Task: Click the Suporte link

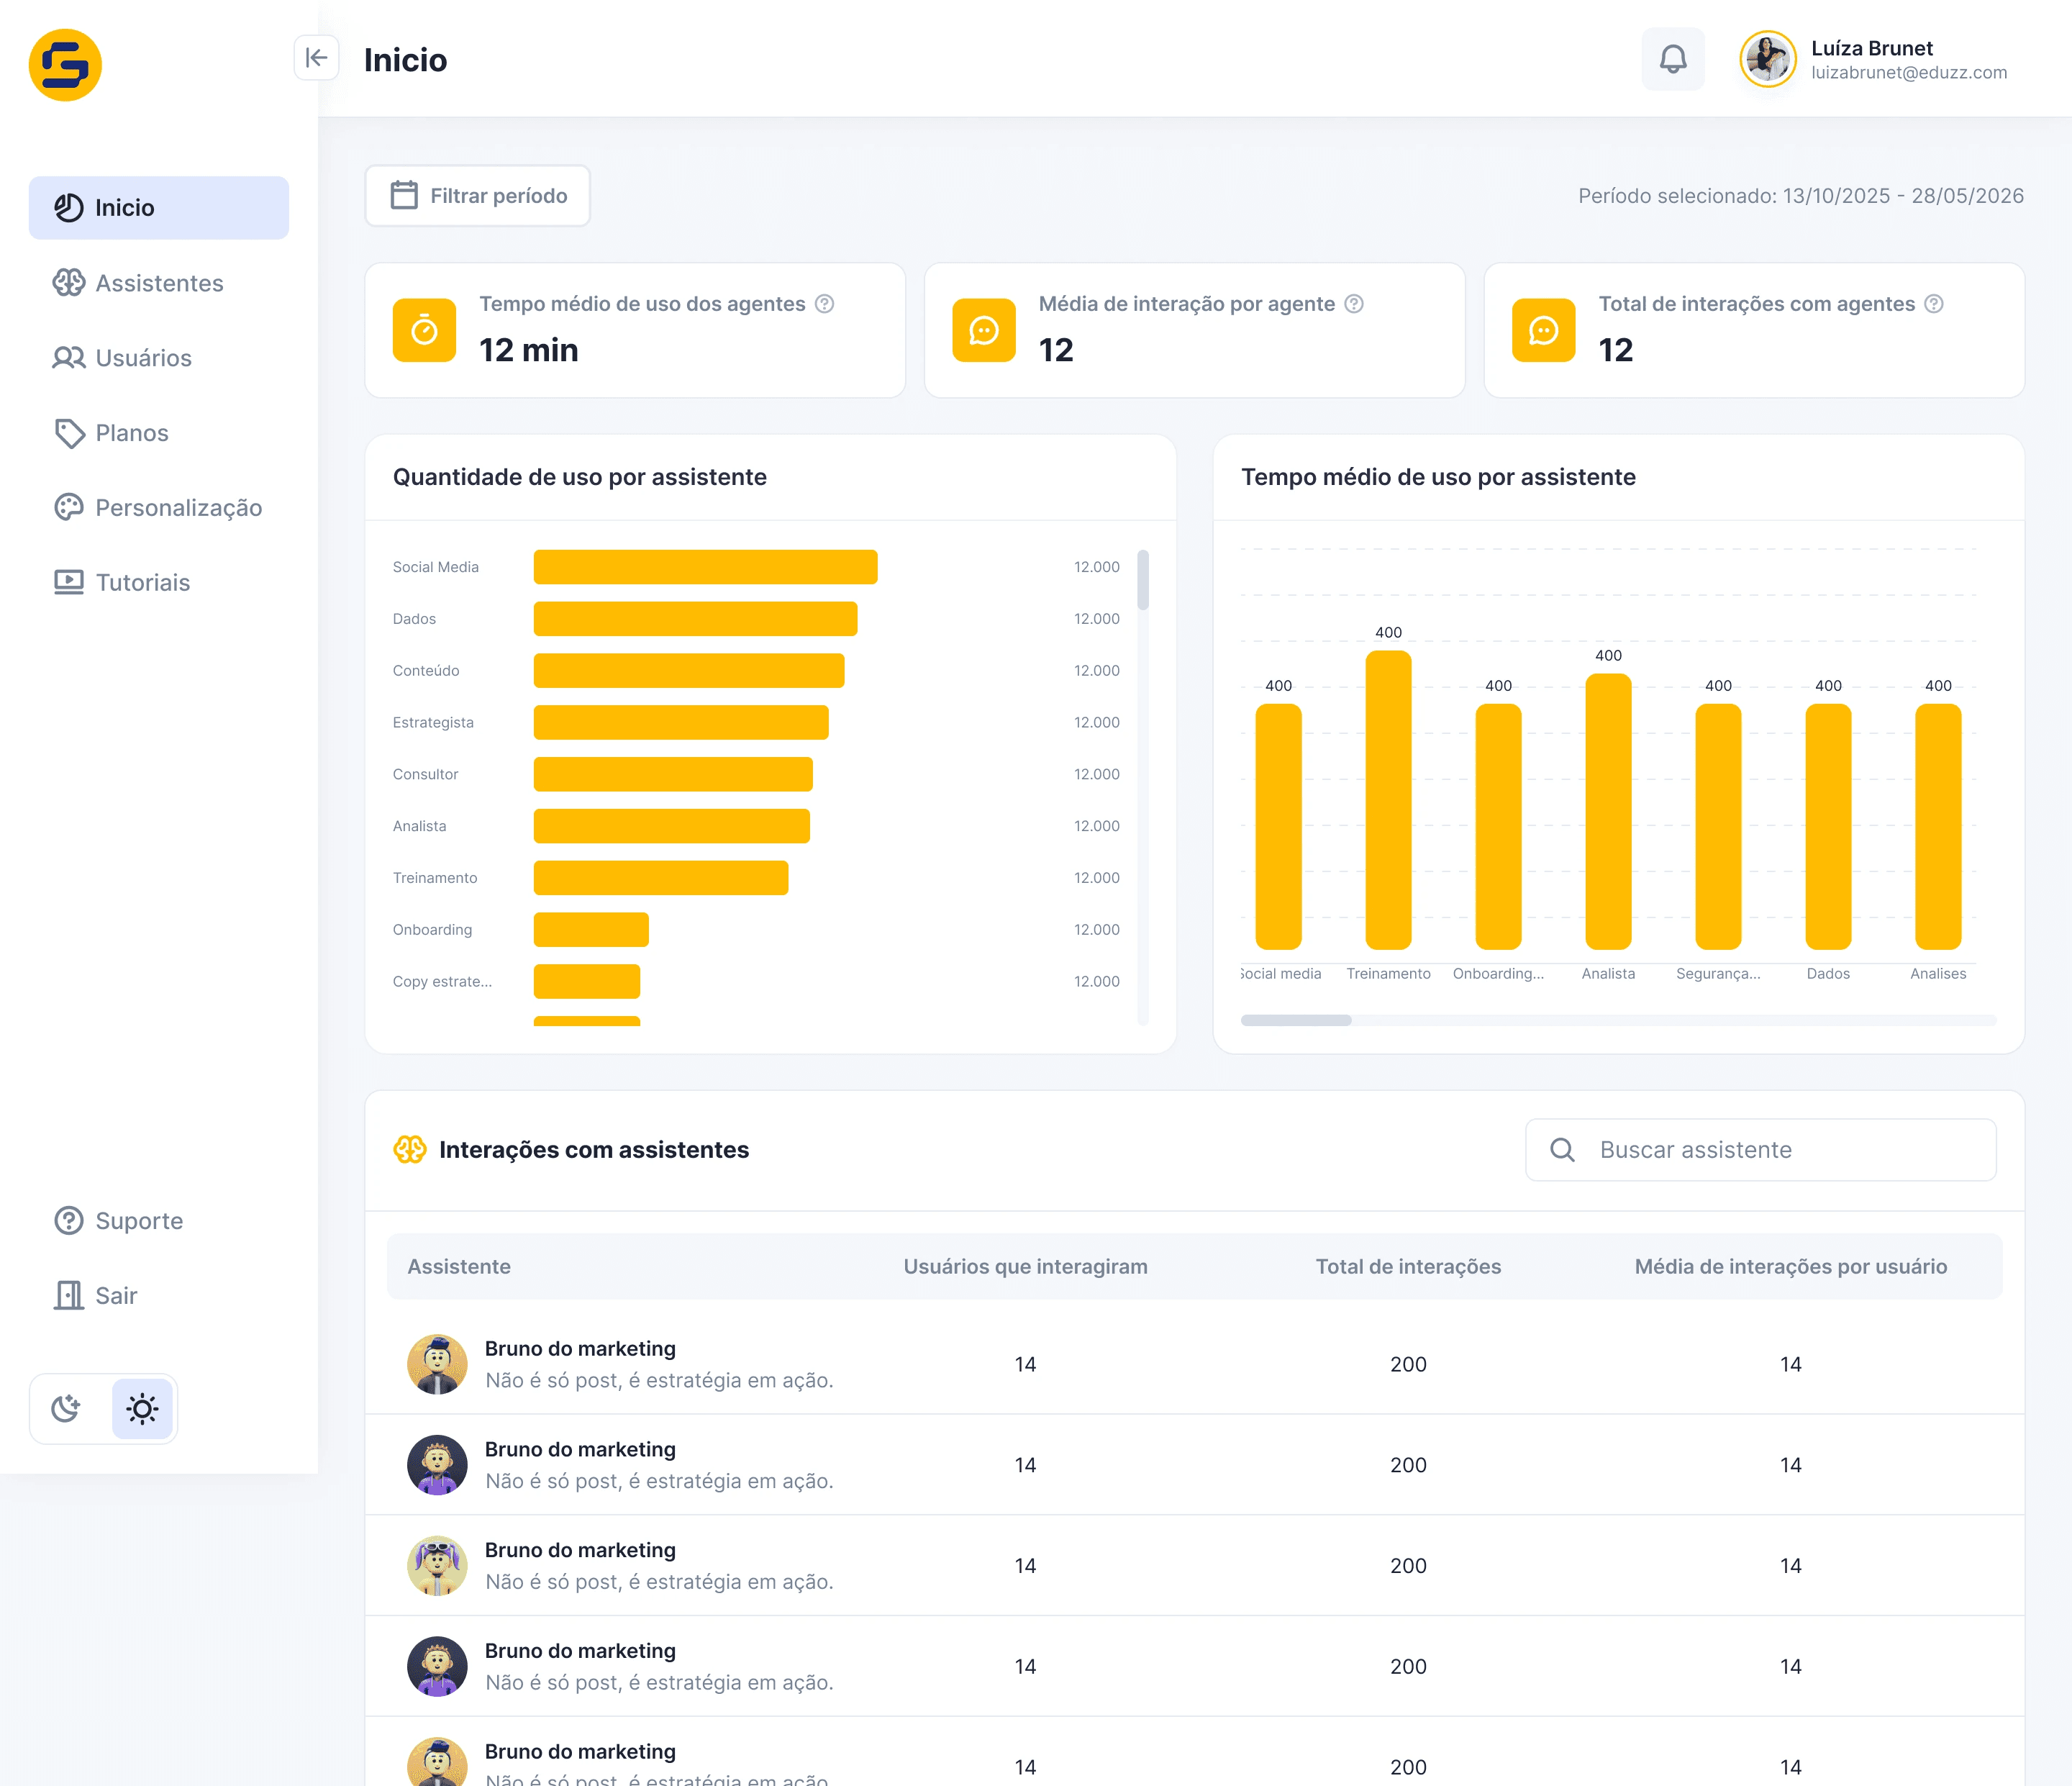Action: tap(139, 1221)
